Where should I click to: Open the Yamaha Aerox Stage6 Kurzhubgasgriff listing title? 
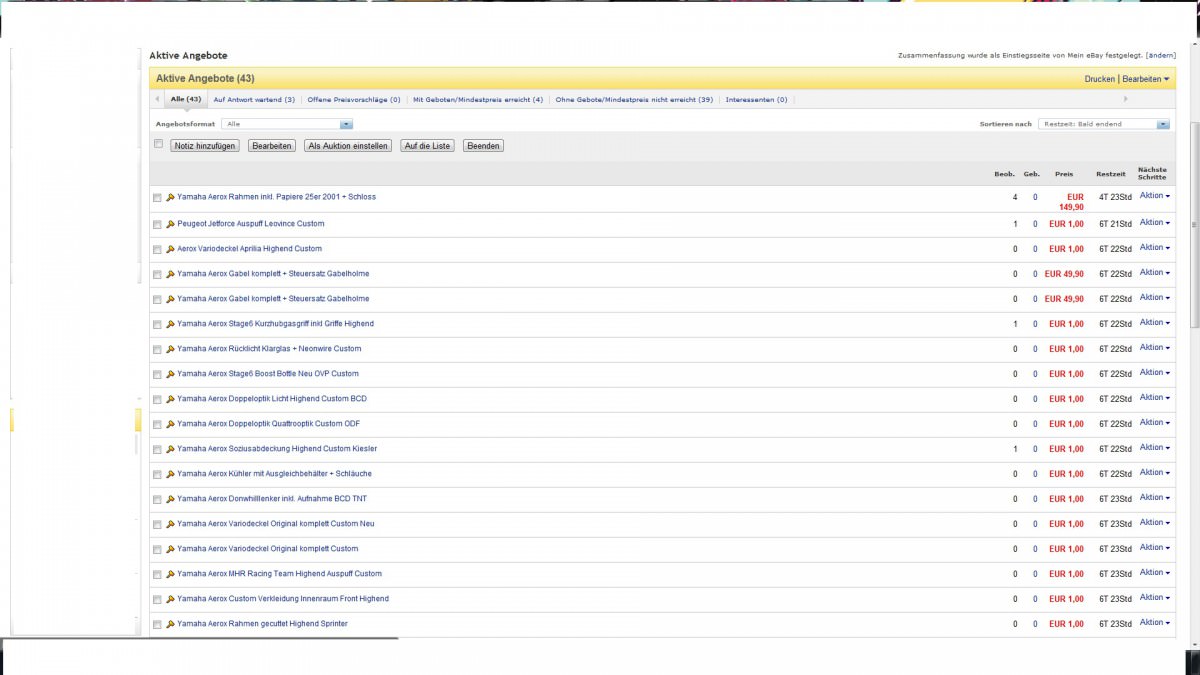tap(275, 324)
